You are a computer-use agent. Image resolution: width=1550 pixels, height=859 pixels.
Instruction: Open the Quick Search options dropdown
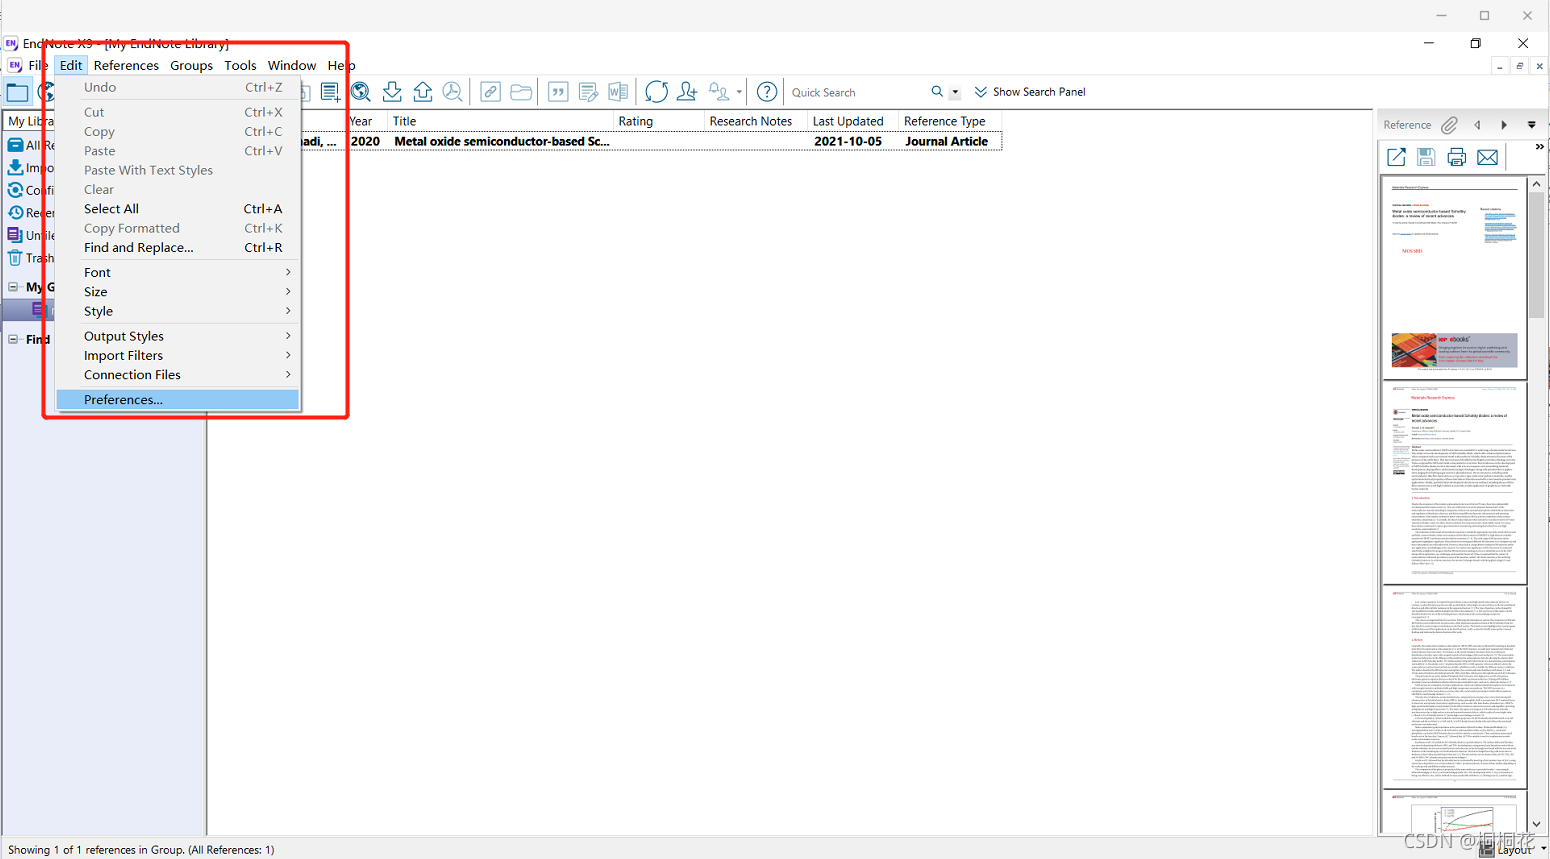[x=955, y=91]
